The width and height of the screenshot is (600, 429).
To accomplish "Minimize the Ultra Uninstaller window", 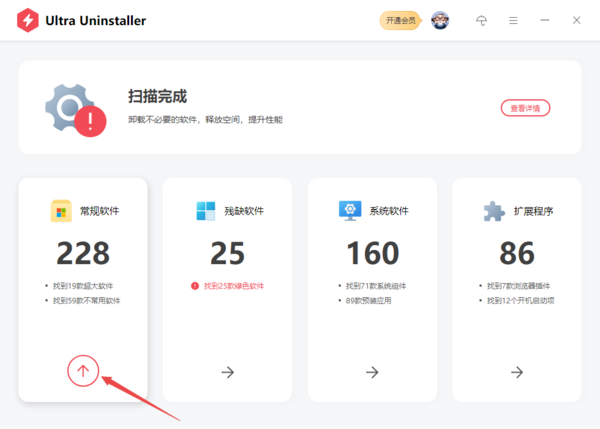I will point(545,21).
